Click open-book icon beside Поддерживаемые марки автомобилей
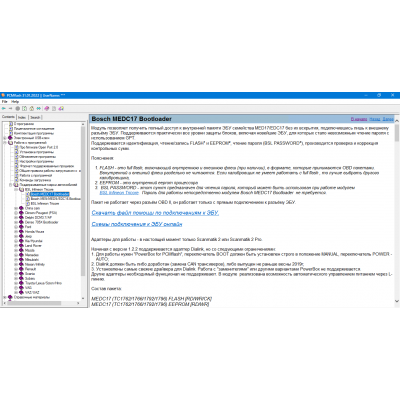This screenshot has width=400, height=400. (x=16, y=184)
